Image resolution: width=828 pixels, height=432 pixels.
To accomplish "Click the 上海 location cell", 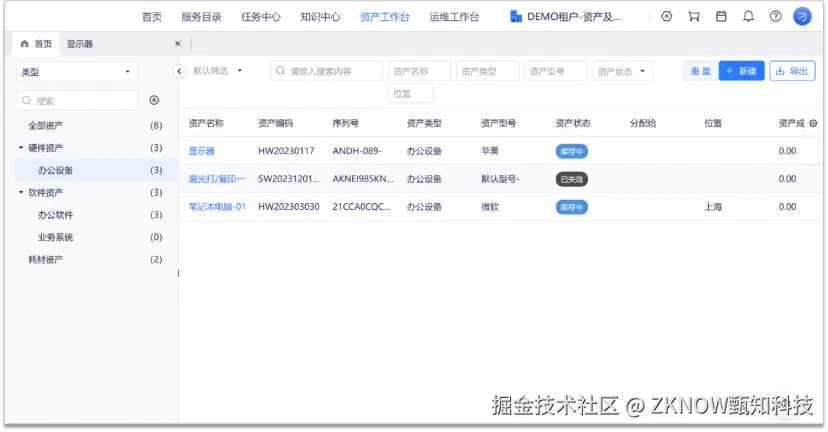I will coord(713,207).
